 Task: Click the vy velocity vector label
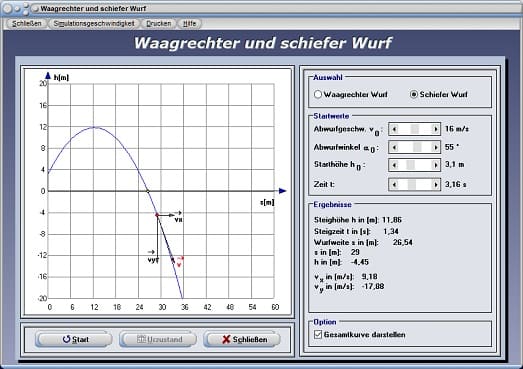(152, 258)
